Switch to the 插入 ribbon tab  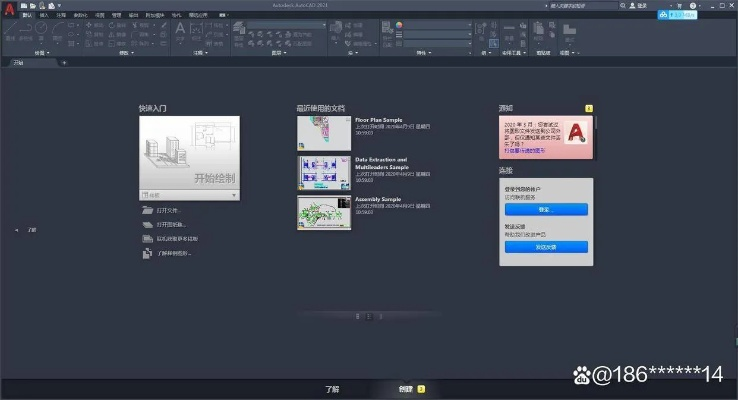point(44,15)
